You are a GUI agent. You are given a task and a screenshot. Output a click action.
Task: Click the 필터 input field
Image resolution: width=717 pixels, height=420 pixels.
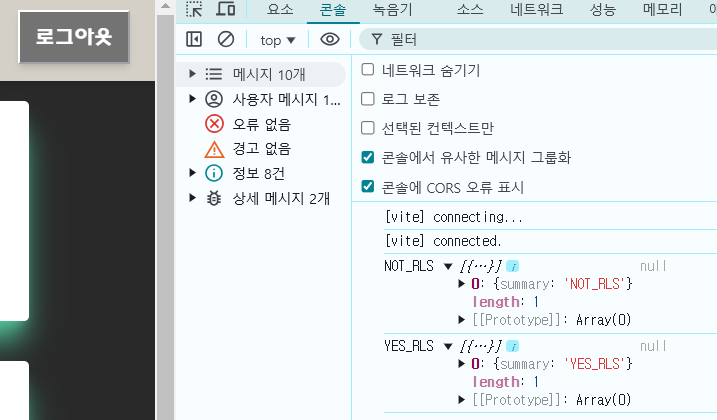(x=540, y=39)
